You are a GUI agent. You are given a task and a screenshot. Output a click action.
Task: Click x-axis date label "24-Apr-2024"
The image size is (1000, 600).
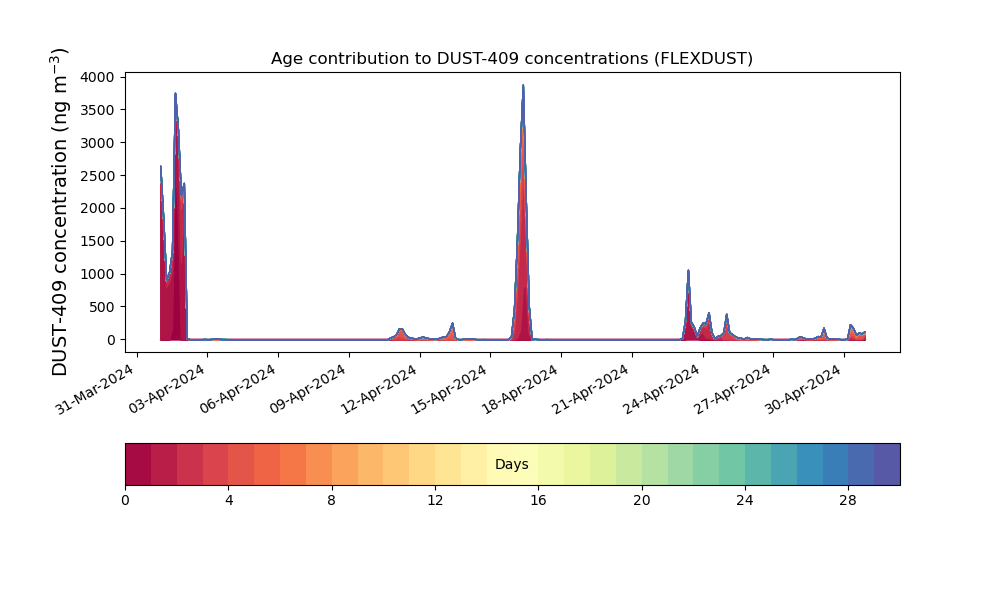[661, 389]
